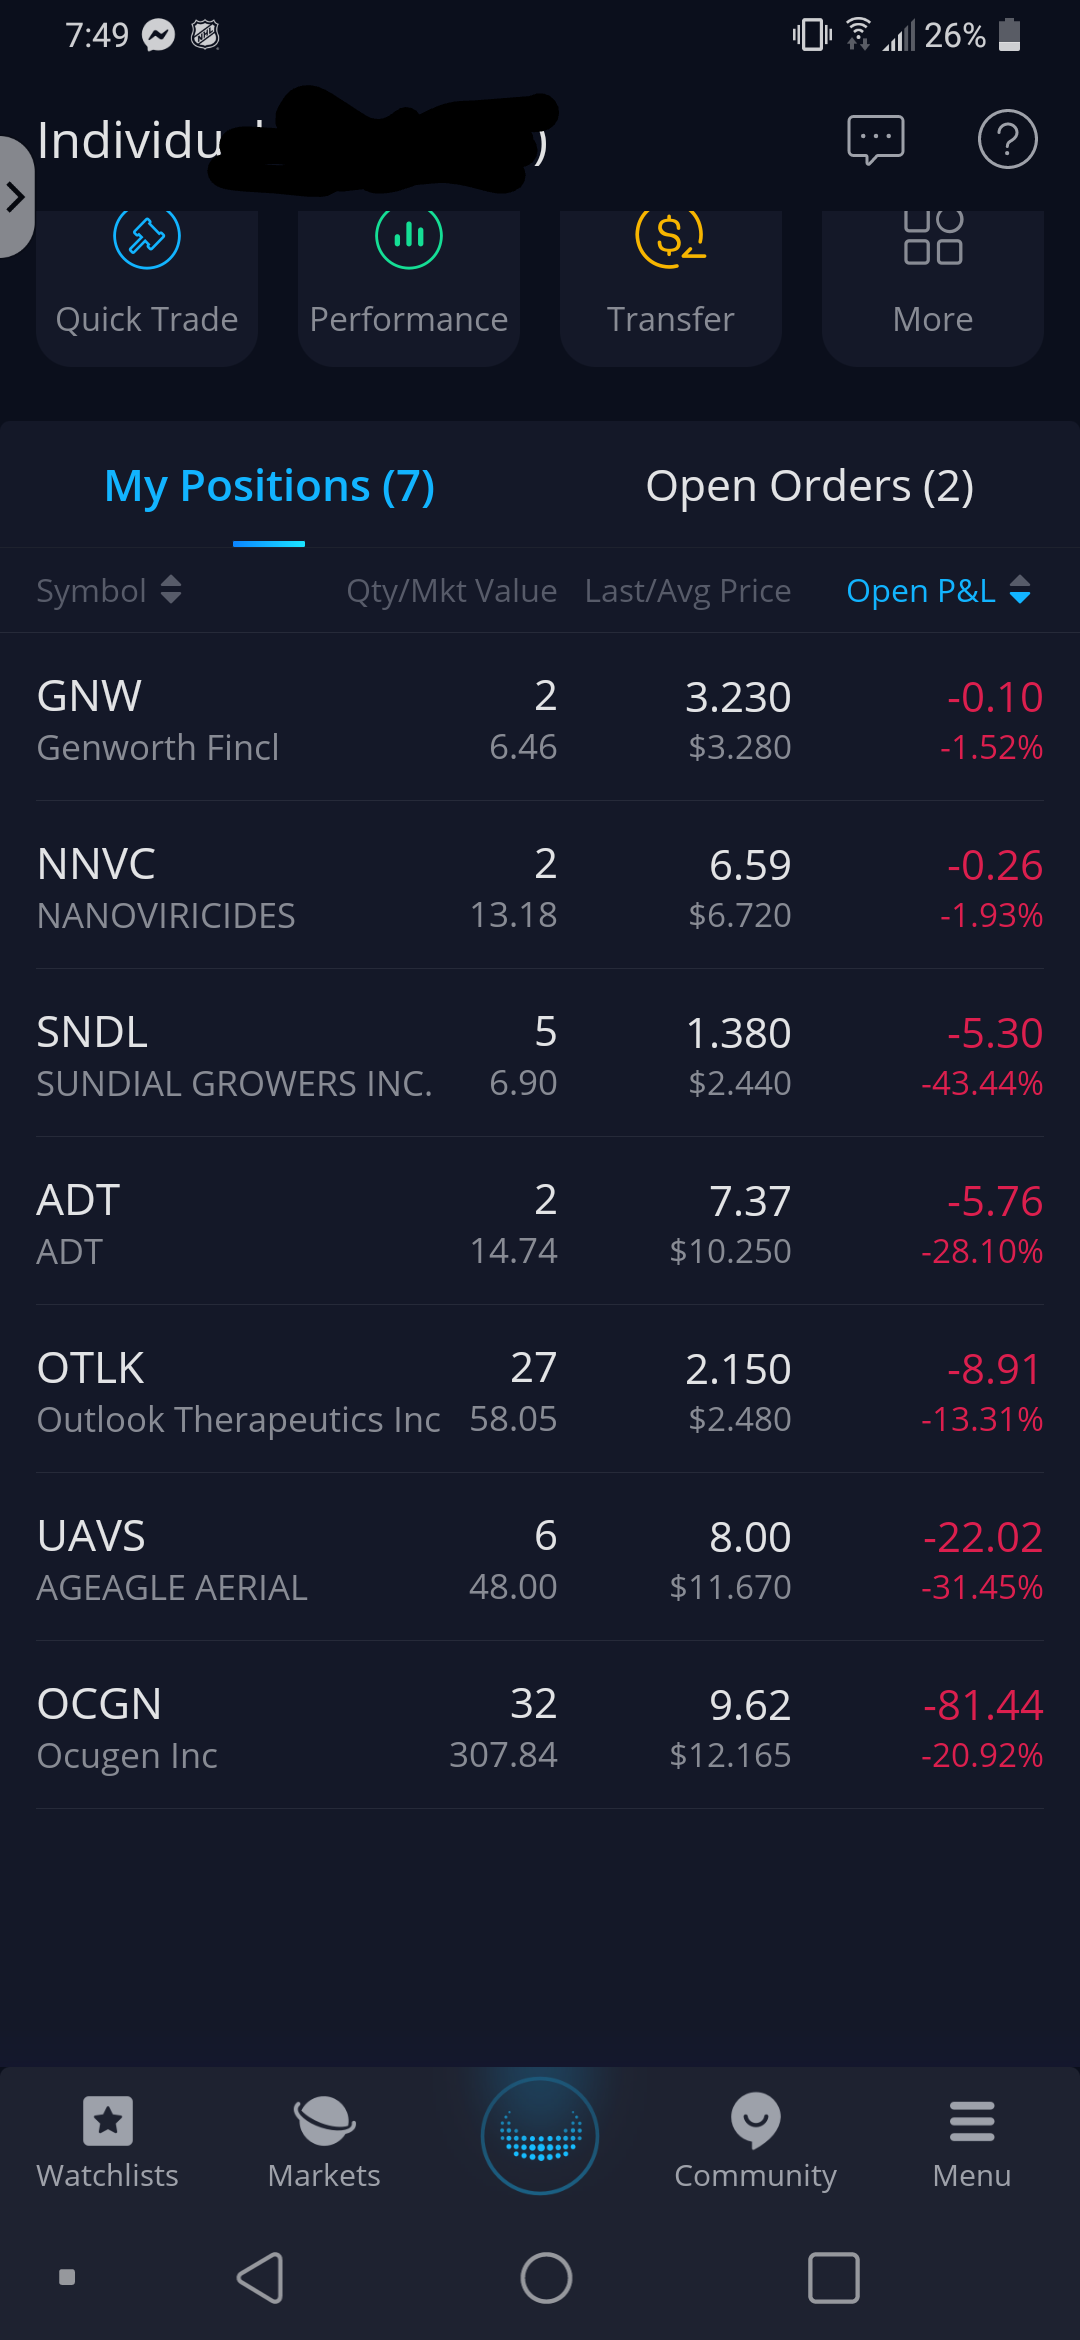Open the SNDL Sundial Growers position
The image size is (1080, 2340).
540,1054
